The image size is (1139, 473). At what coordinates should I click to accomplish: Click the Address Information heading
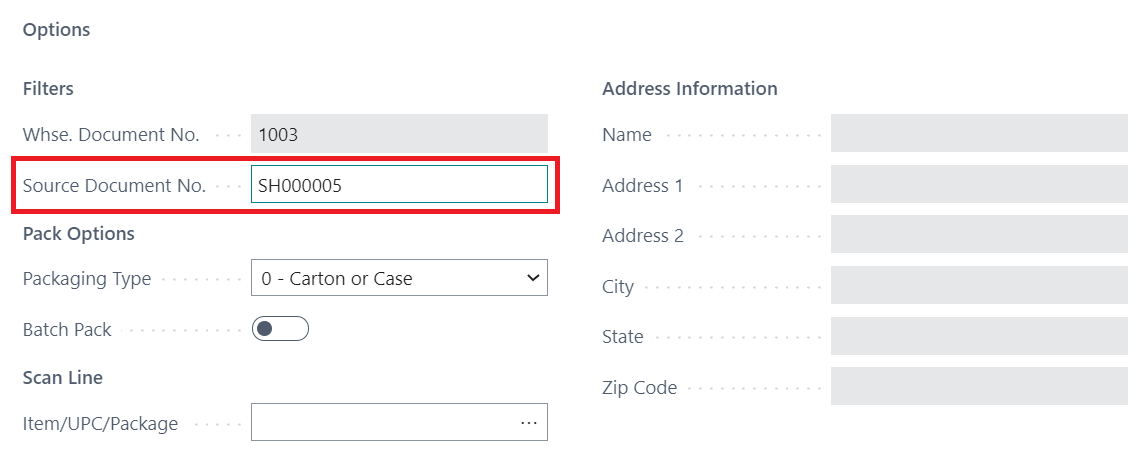pos(689,89)
